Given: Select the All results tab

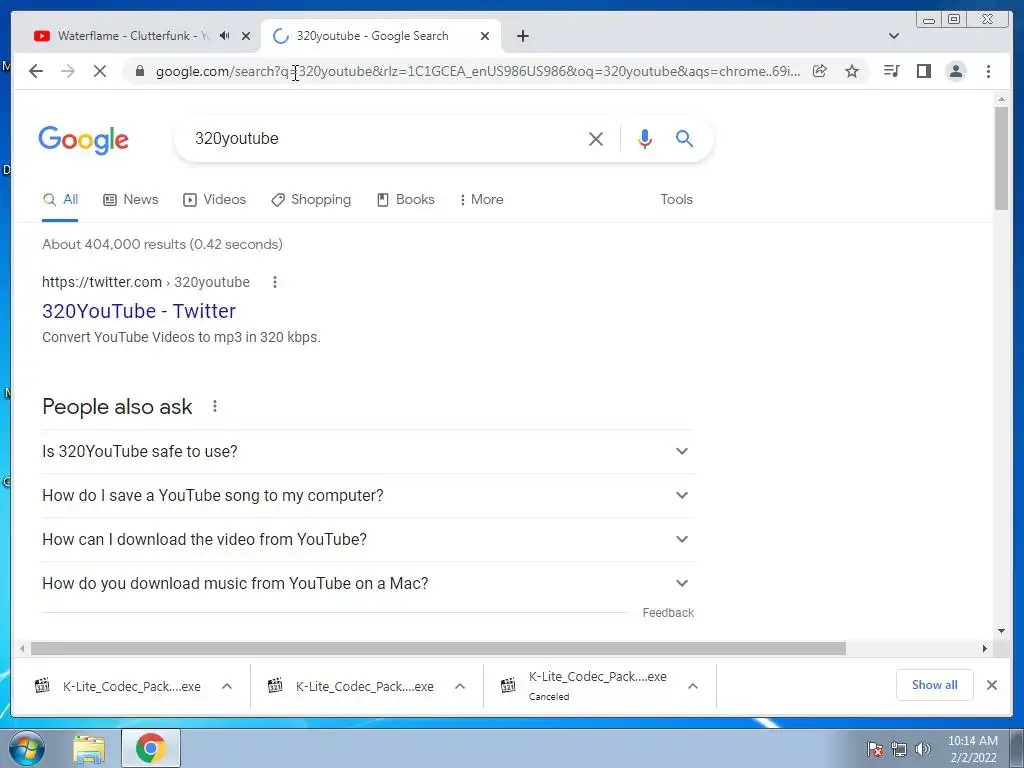Looking at the screenshot, I should point(60,200).
